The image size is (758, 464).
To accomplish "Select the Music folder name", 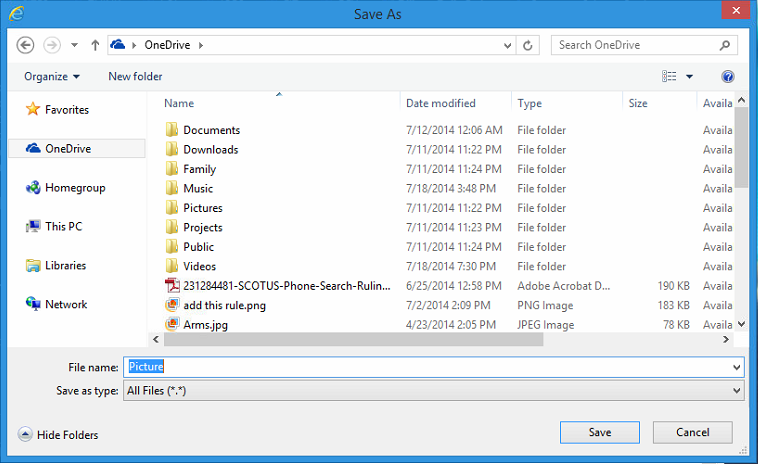I will [198, 188].
